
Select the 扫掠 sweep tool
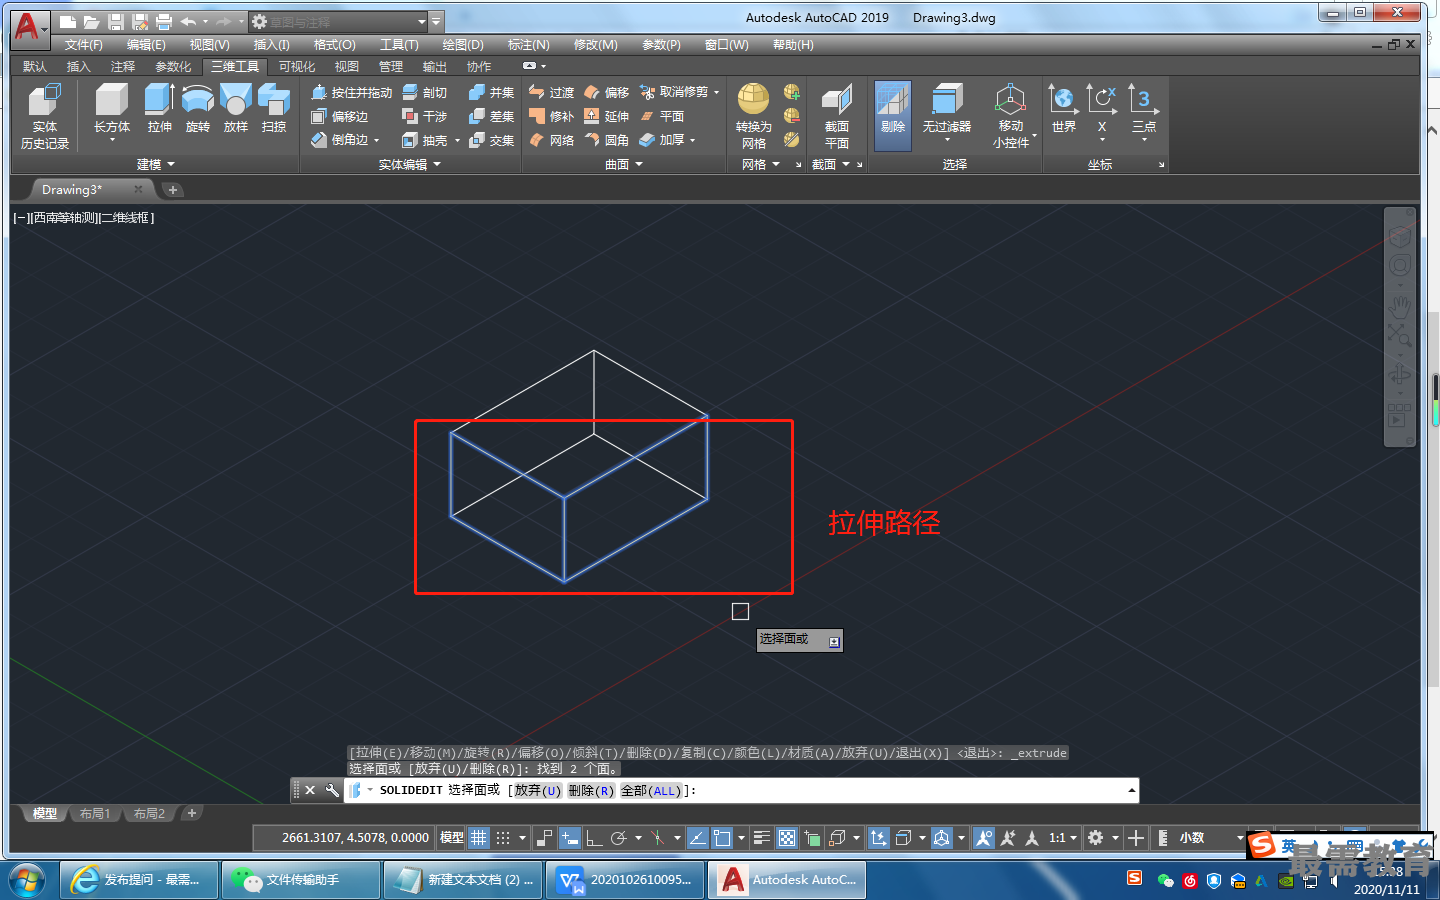click(273, 109)
